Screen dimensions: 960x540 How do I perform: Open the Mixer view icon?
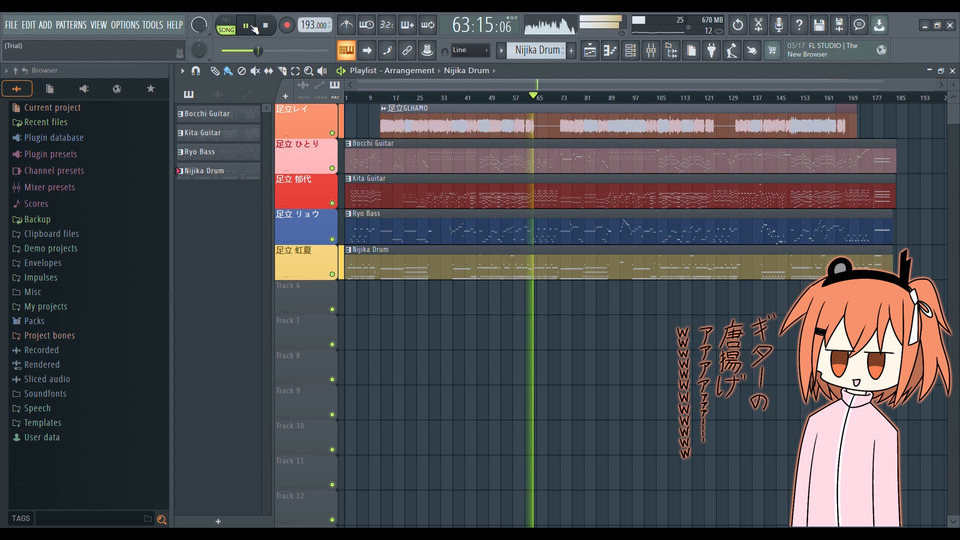coord(651,50)
